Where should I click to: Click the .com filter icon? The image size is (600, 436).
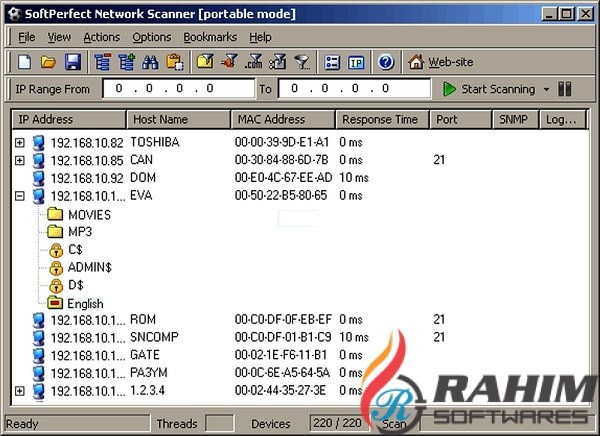pos(253,62)
